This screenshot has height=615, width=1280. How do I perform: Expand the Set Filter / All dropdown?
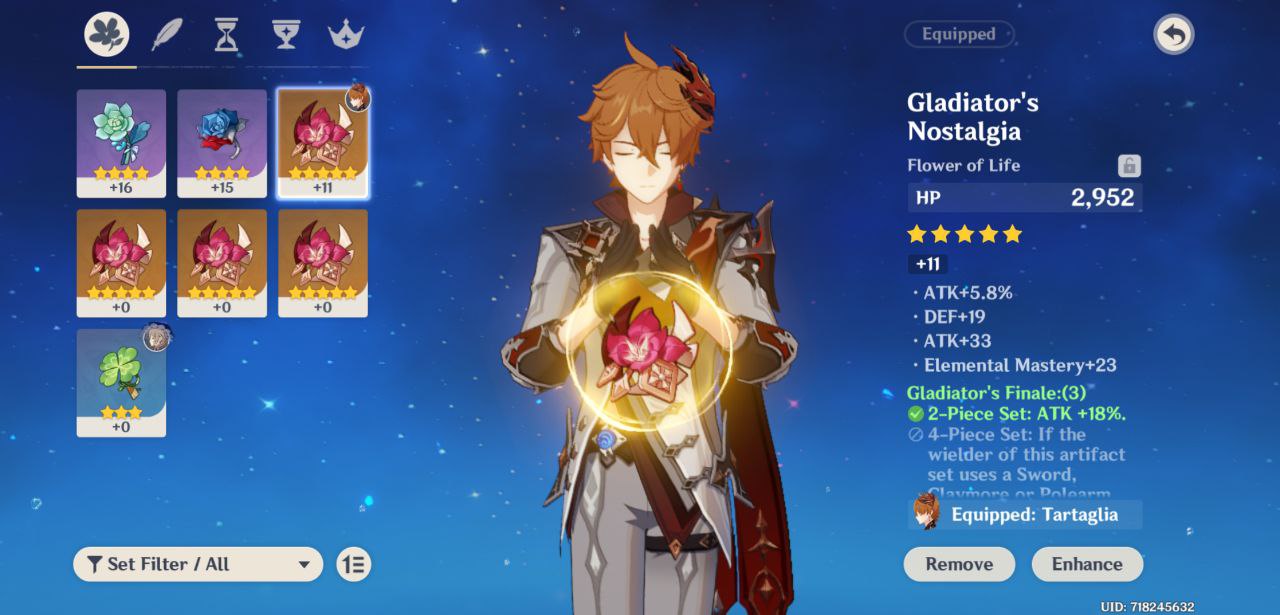[198, 564]
